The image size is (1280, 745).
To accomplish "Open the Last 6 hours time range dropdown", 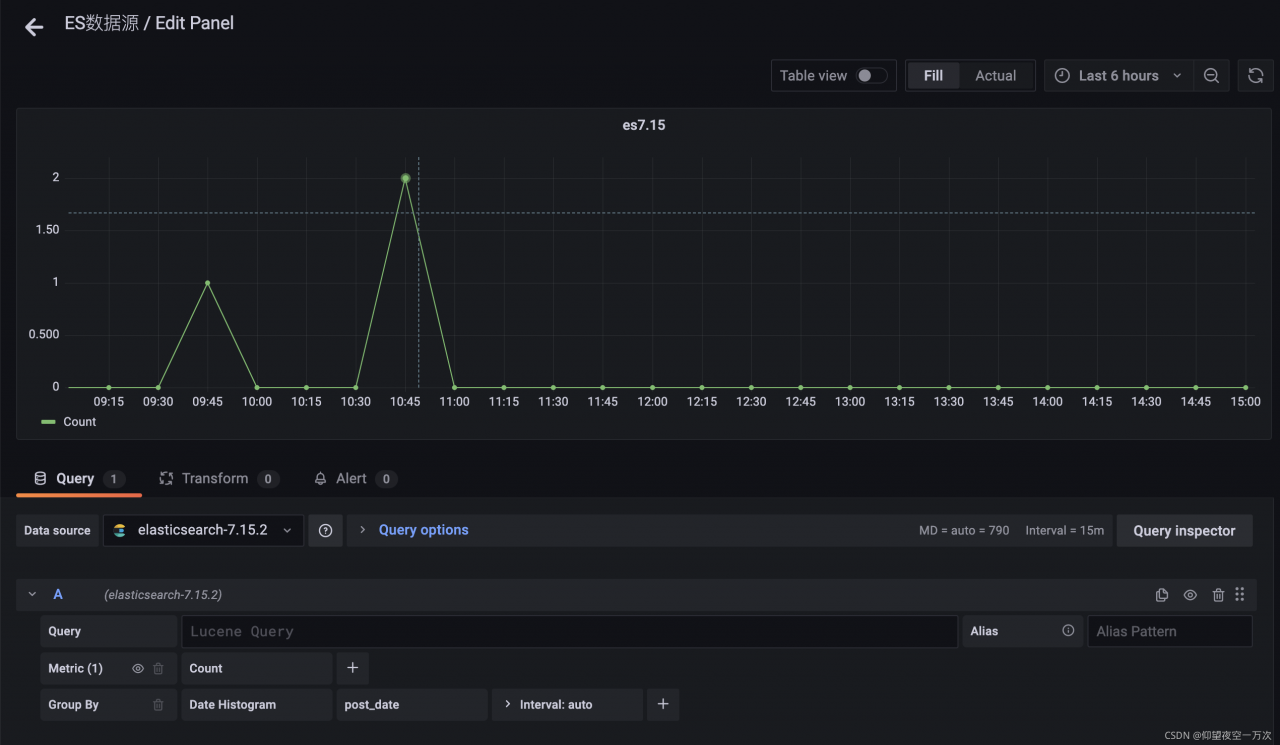I will pyautogui.click(x=1119, y=76).
